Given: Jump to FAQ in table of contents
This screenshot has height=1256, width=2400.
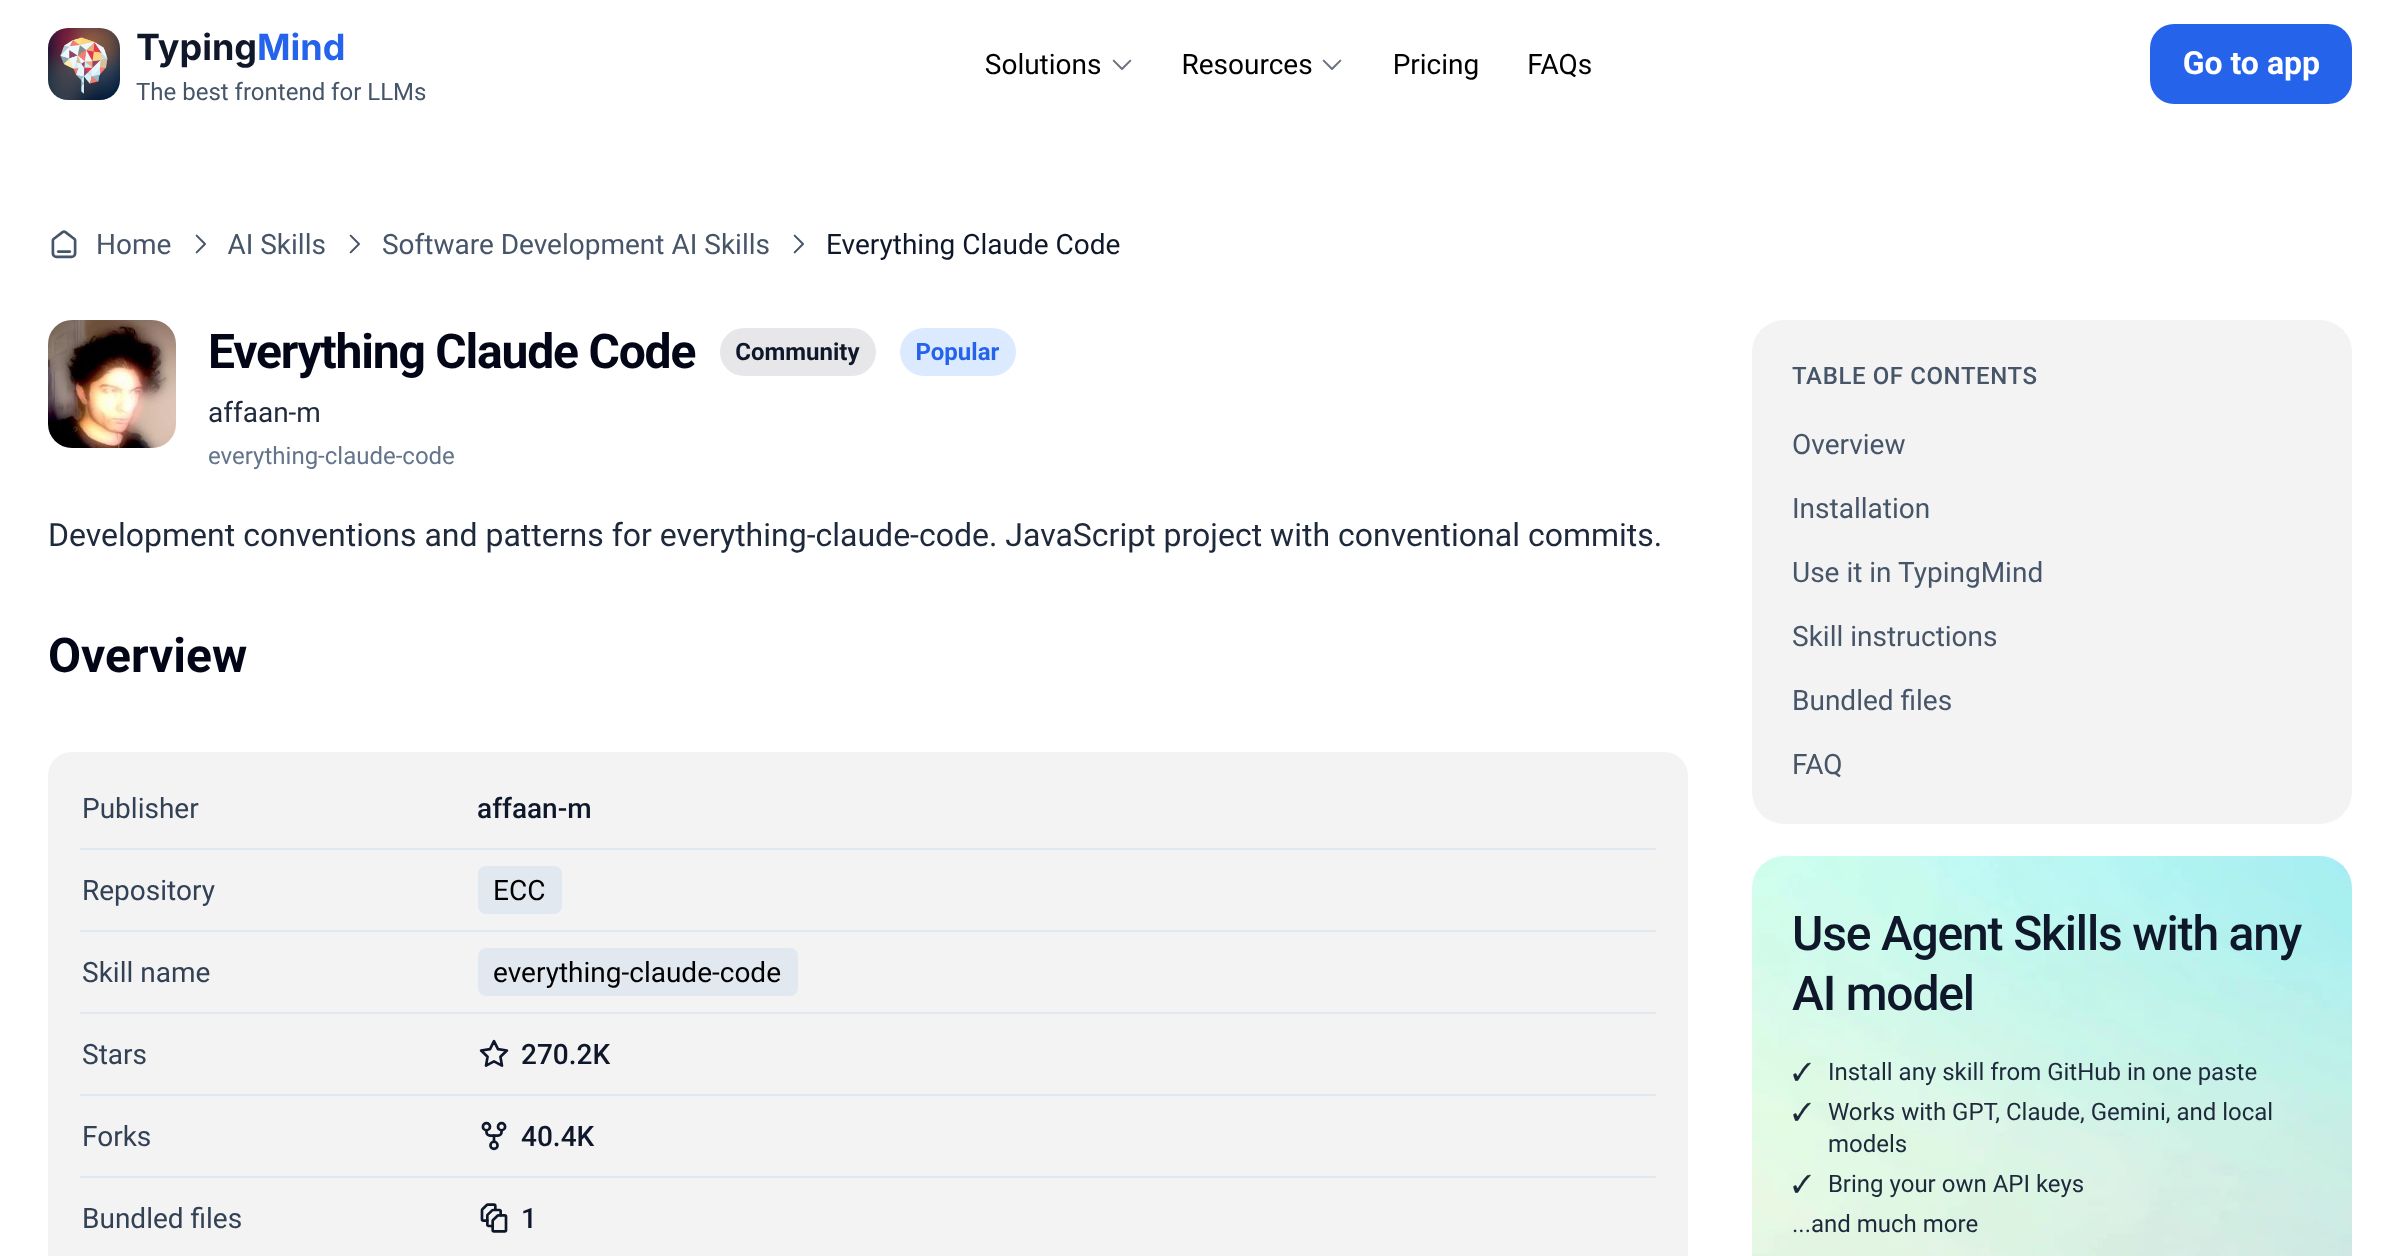Looking at the screenshot, I should 1816,764.
